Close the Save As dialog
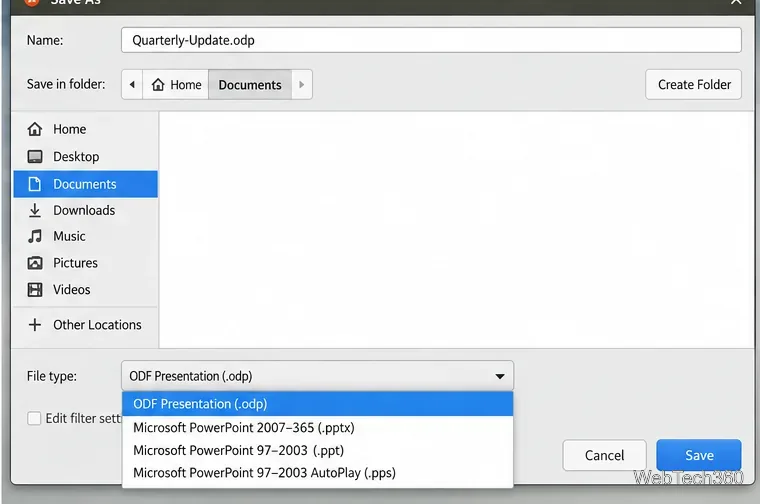The width and height of the screenshot is (760, 504). 736,2
